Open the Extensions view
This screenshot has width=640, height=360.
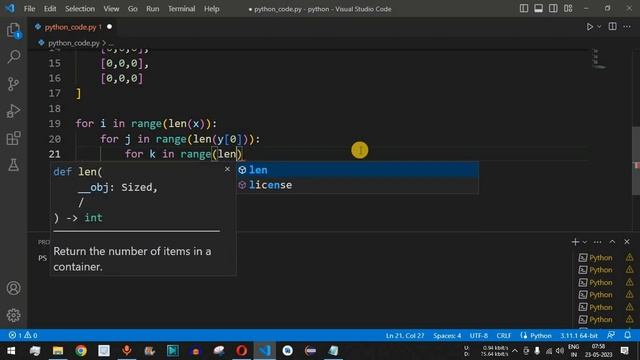tap(13, 138)
